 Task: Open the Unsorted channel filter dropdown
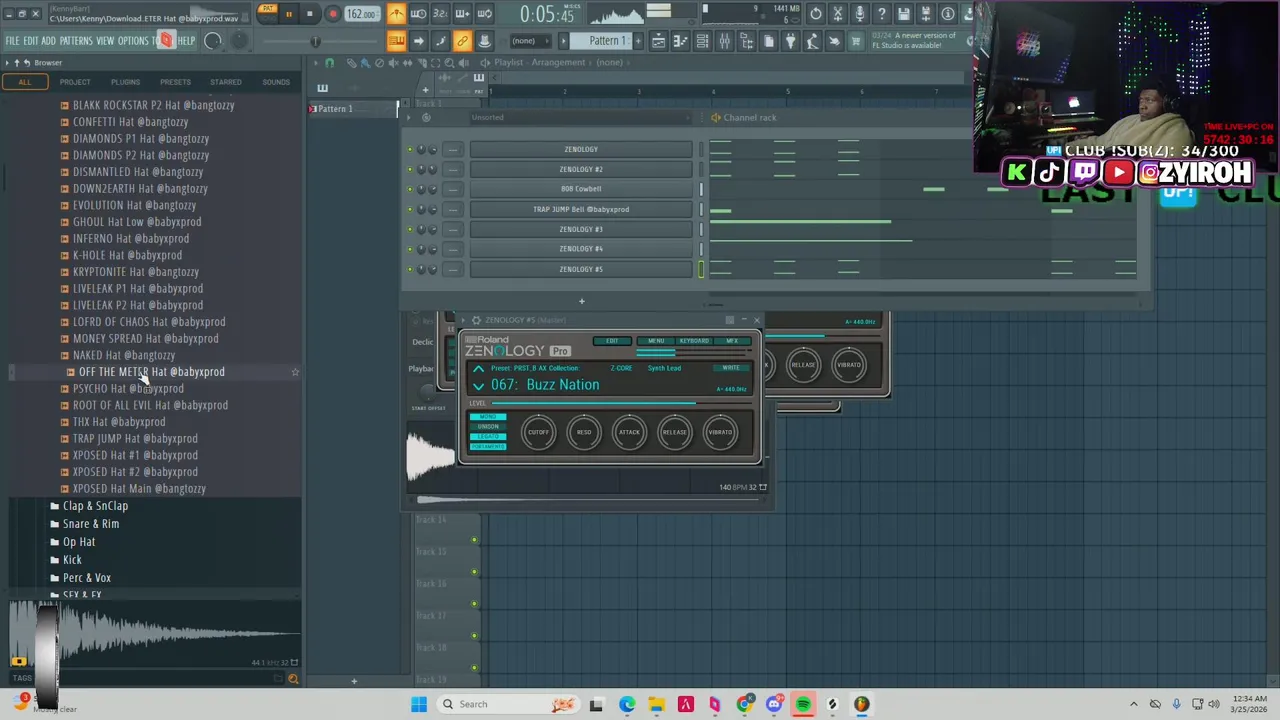(580, 117)
